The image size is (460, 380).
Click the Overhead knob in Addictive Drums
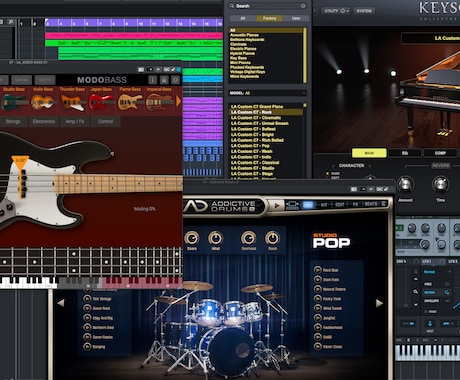pos(249,238)
